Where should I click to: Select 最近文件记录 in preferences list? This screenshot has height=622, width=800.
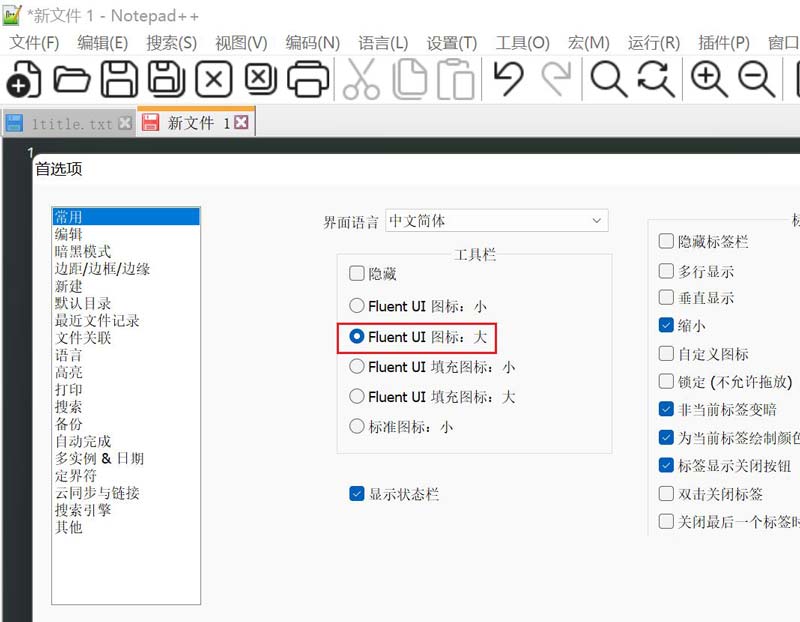[x=126, y=320]
